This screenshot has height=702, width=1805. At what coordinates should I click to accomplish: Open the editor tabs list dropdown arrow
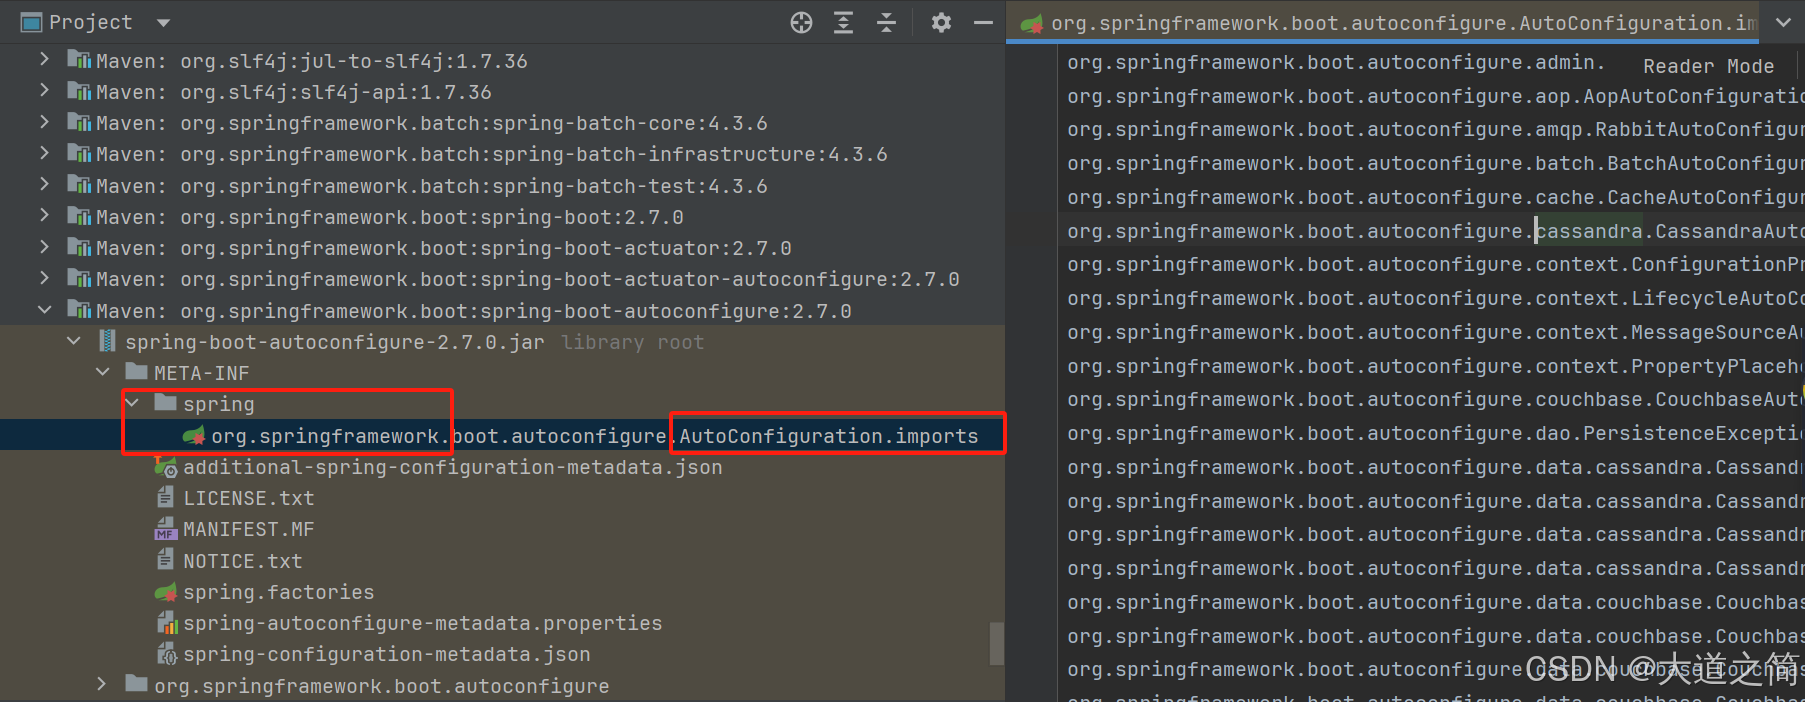(x=1783, y=22)
